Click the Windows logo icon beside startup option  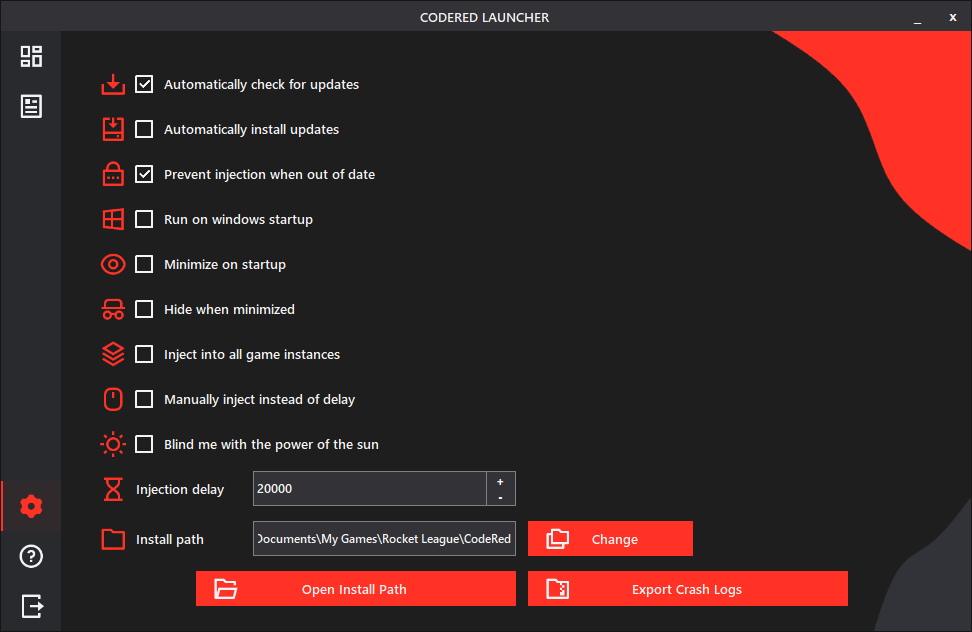113,219
